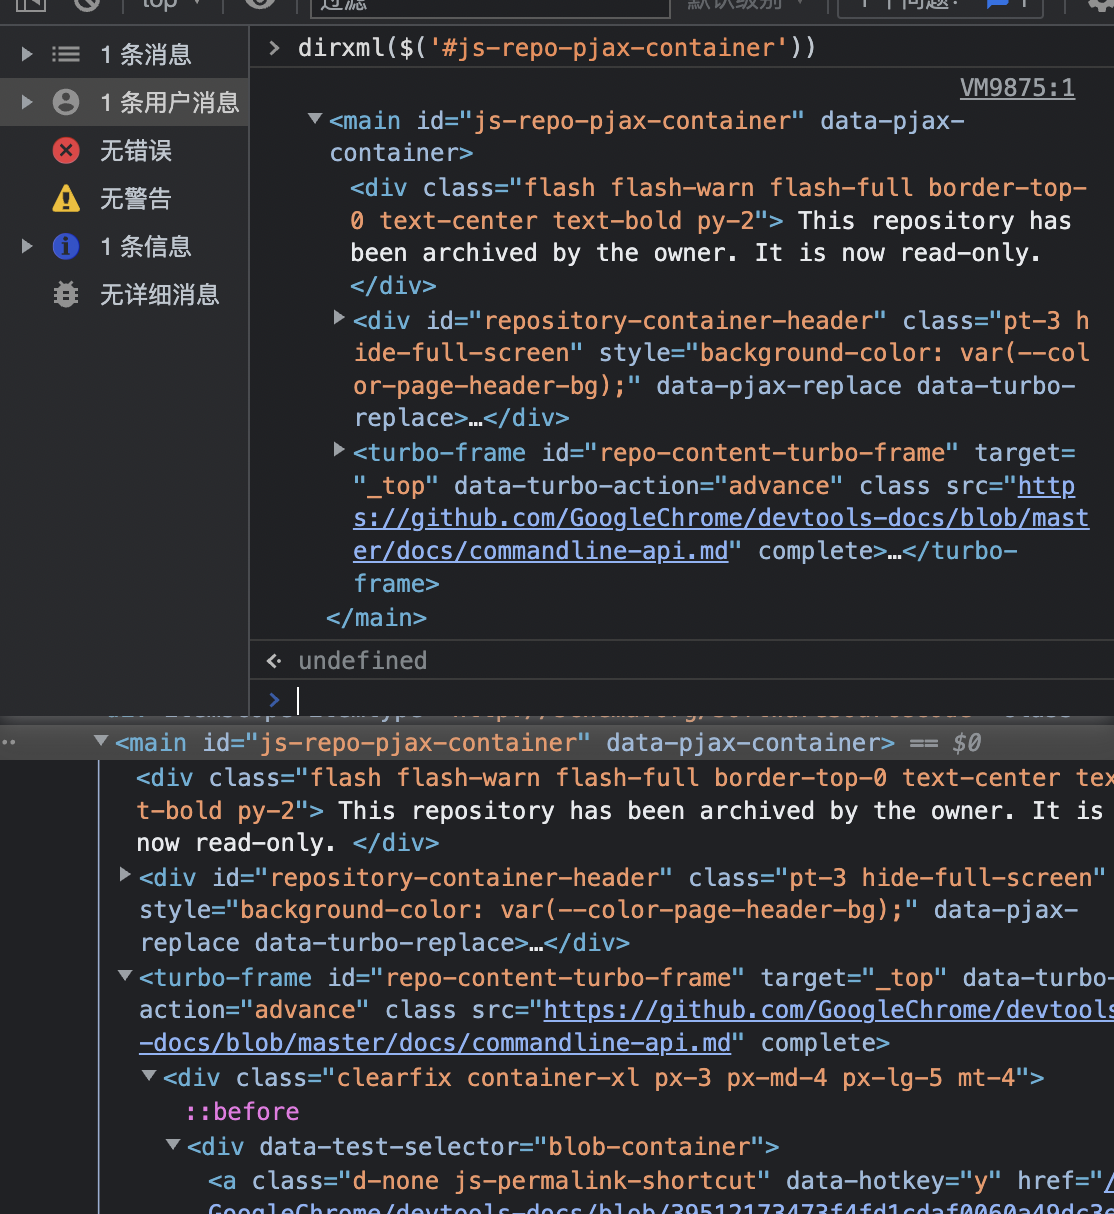This screenshot has height=1214, width=1114.
Task: Open the turbo-frame src github link in Elements
Action: (x=627, y=1026)
